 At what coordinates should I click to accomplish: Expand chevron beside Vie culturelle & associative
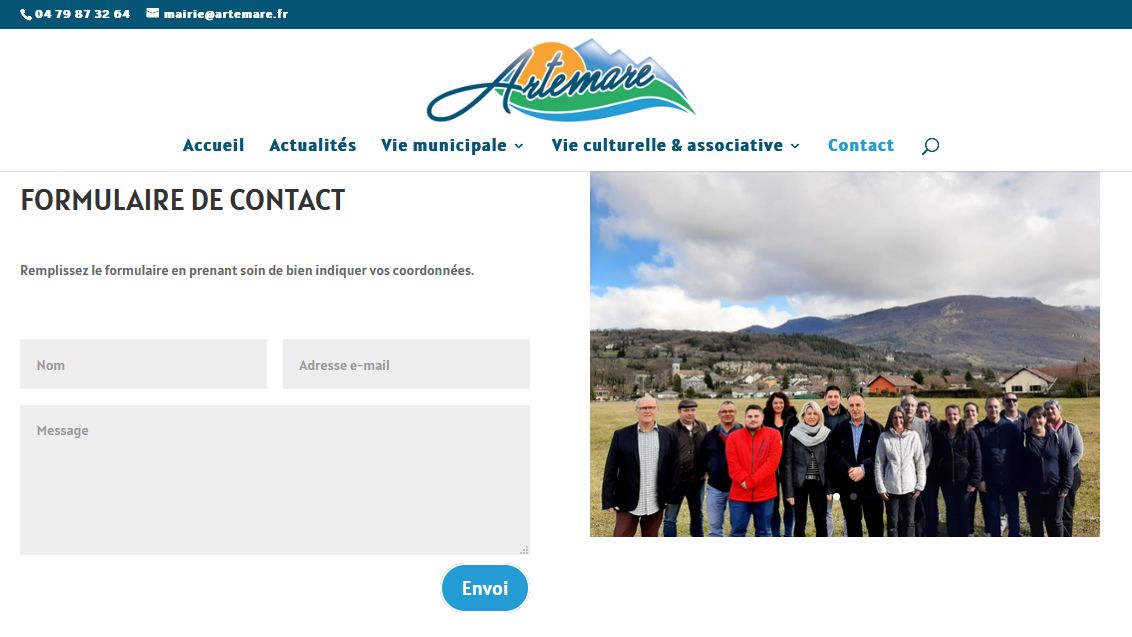[795, 147]
